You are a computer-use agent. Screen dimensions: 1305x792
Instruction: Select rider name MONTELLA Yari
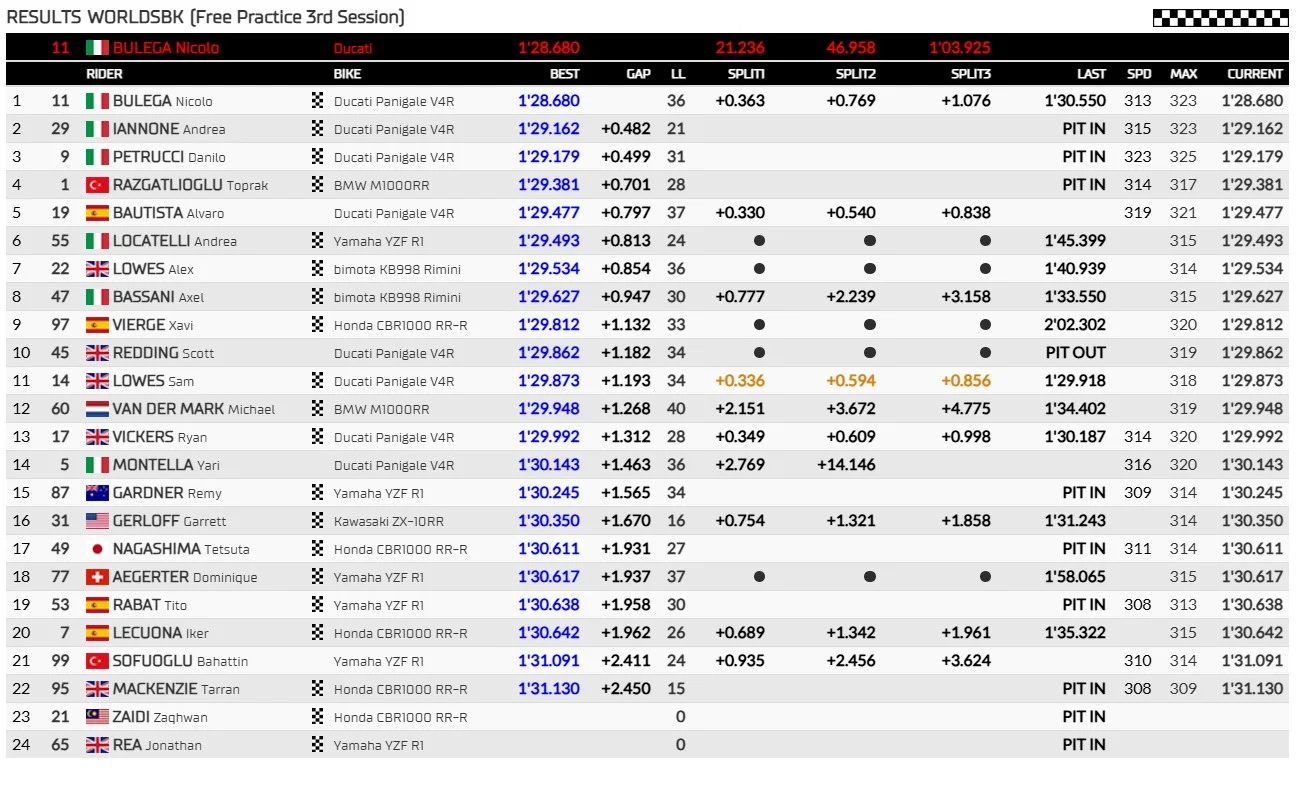pyautogui.click(x=166, y=465)
